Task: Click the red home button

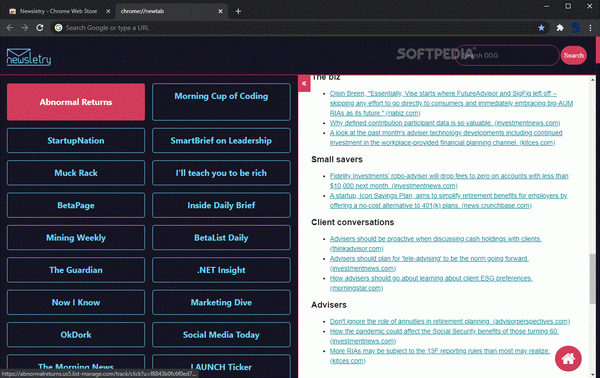Action: 568,358
